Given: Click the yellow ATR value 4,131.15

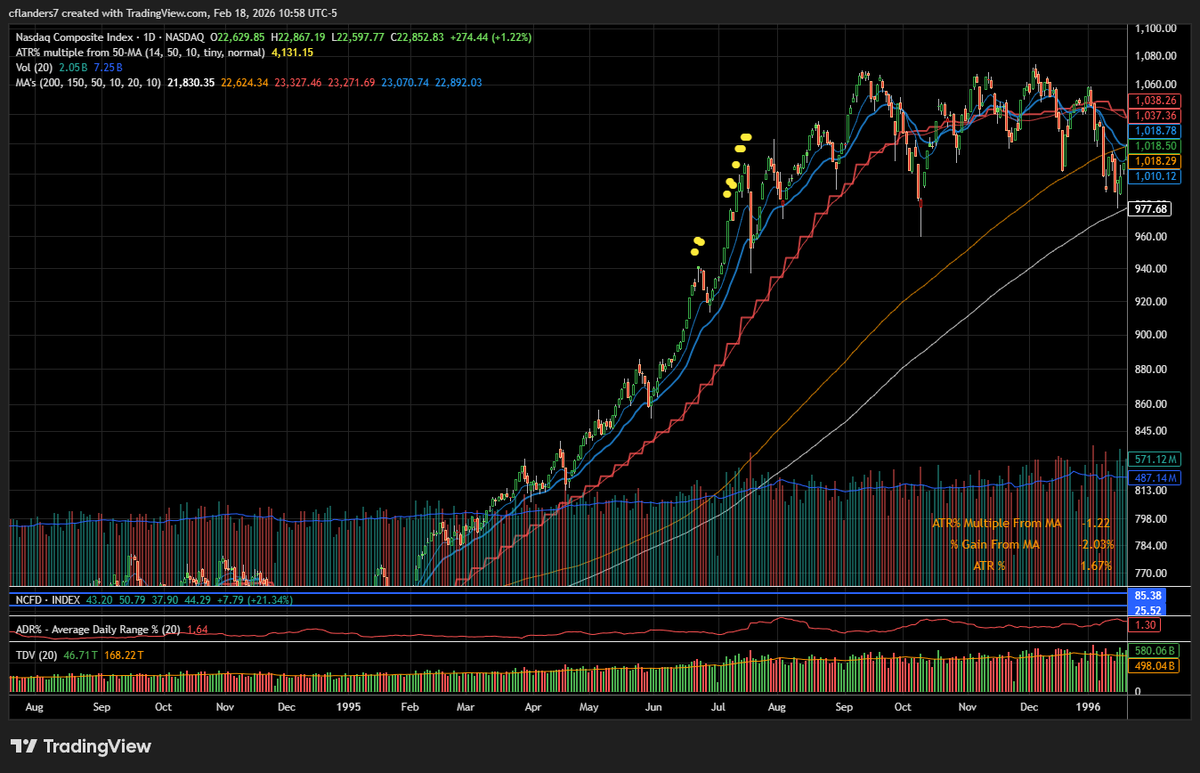Looking at the screenshot, I should (292, 52).
